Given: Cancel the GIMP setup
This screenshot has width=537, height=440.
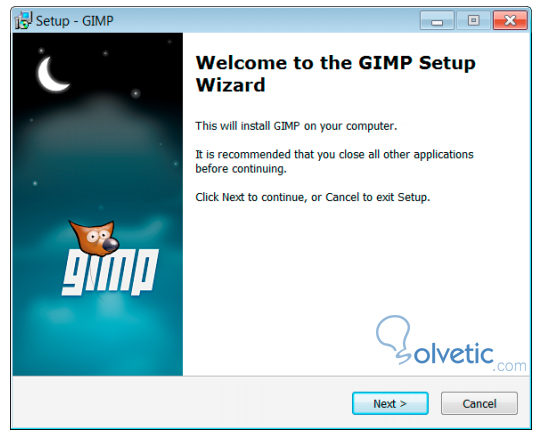Looking at the screenshot, I should (x=479, y=403).
